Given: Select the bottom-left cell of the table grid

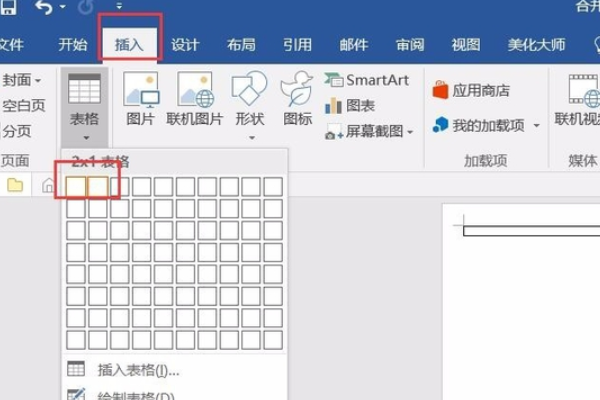Looking at the screenshot, I should tap(76, 340).
